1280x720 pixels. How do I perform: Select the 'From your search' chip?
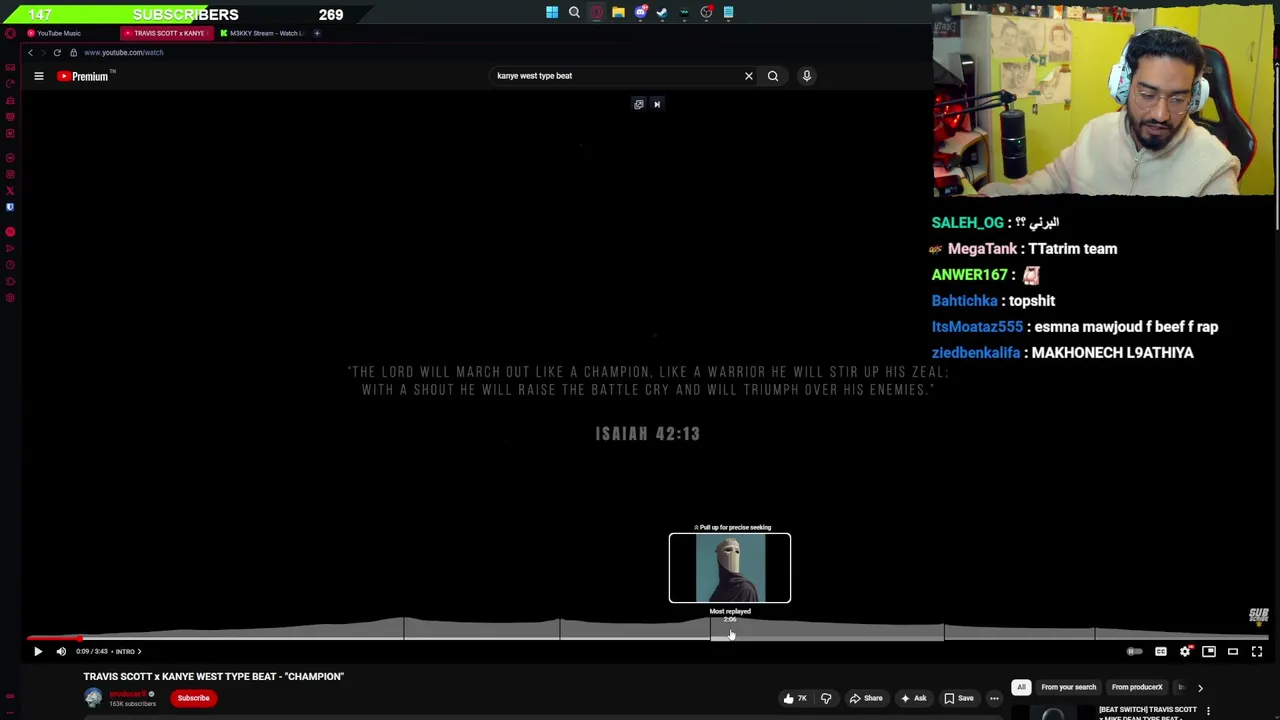1068,687
